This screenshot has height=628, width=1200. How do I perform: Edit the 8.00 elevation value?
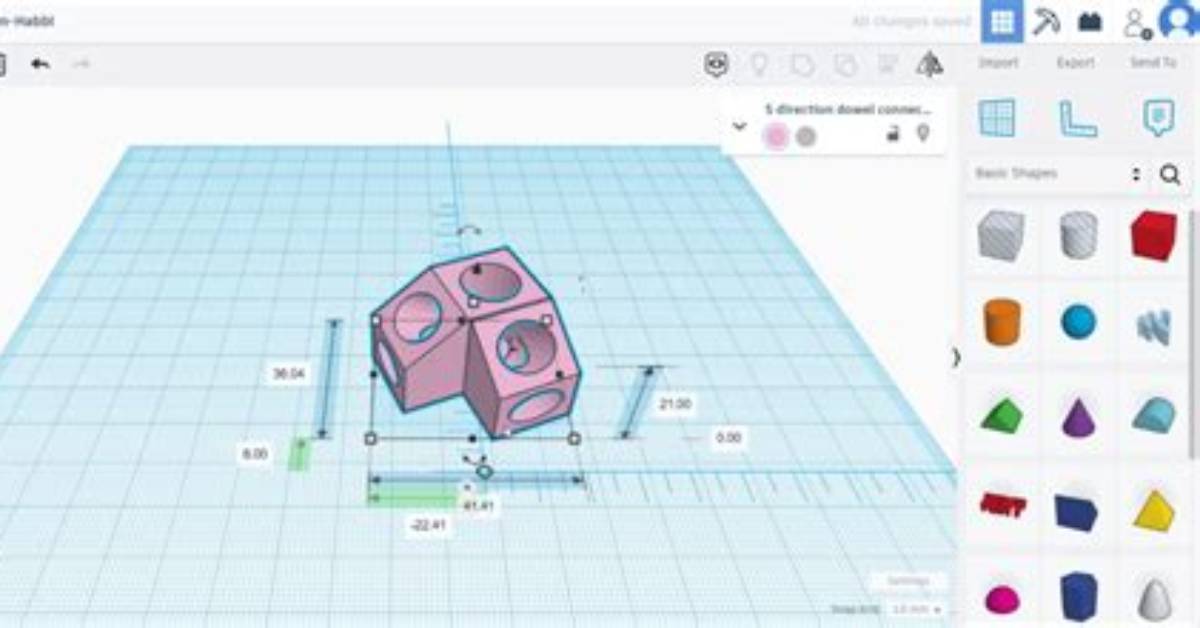click(x=255, y=454)
